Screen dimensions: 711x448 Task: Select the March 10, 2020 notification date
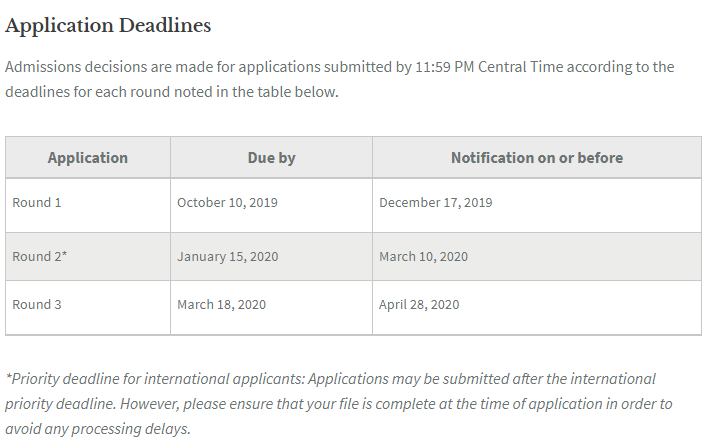(424, 256)
